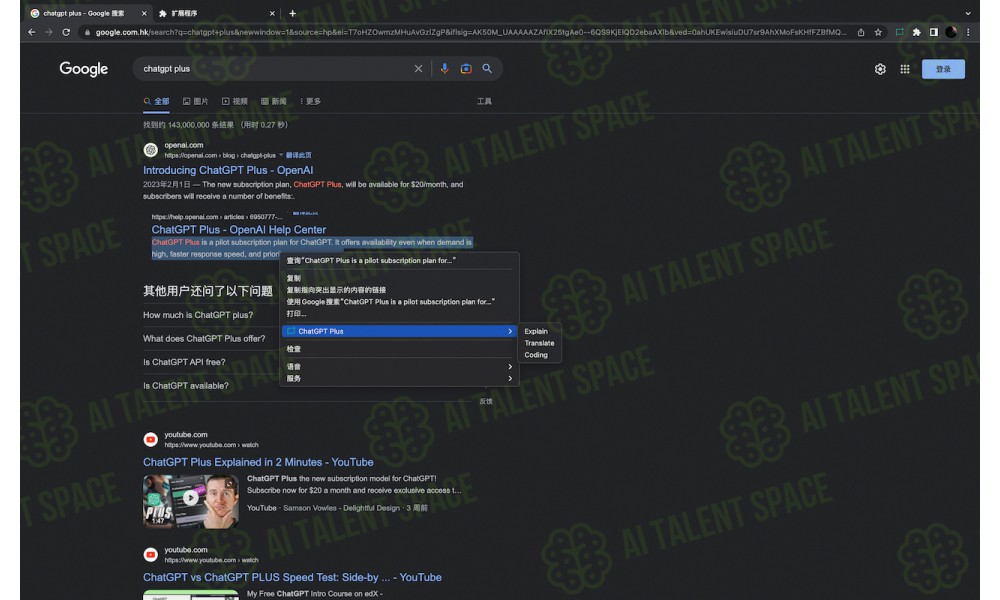1000x600 pixels.
Task: Open Chrome's three-dot menu
Action: click(x=968, y=32)
